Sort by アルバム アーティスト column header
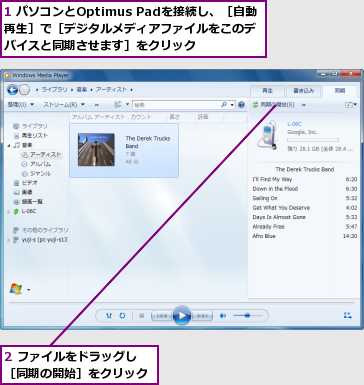 click(x=99, y=117)
